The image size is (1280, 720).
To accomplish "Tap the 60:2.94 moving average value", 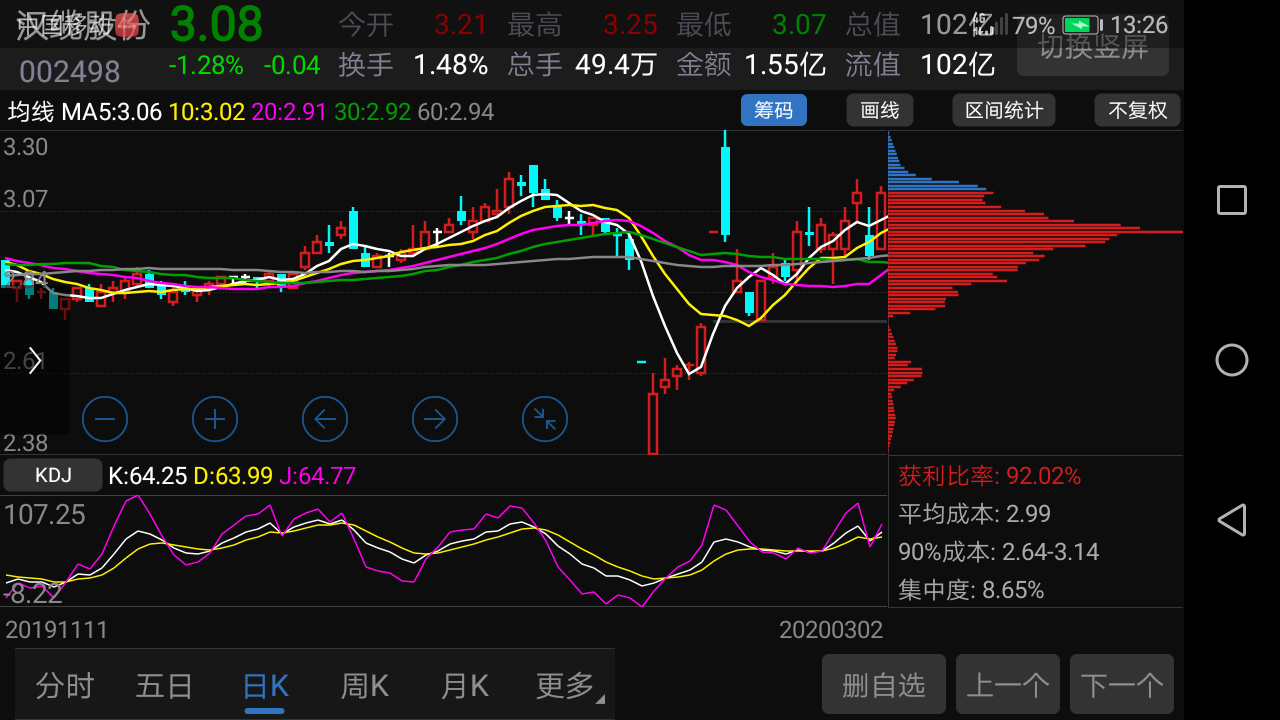I will 456,111.
